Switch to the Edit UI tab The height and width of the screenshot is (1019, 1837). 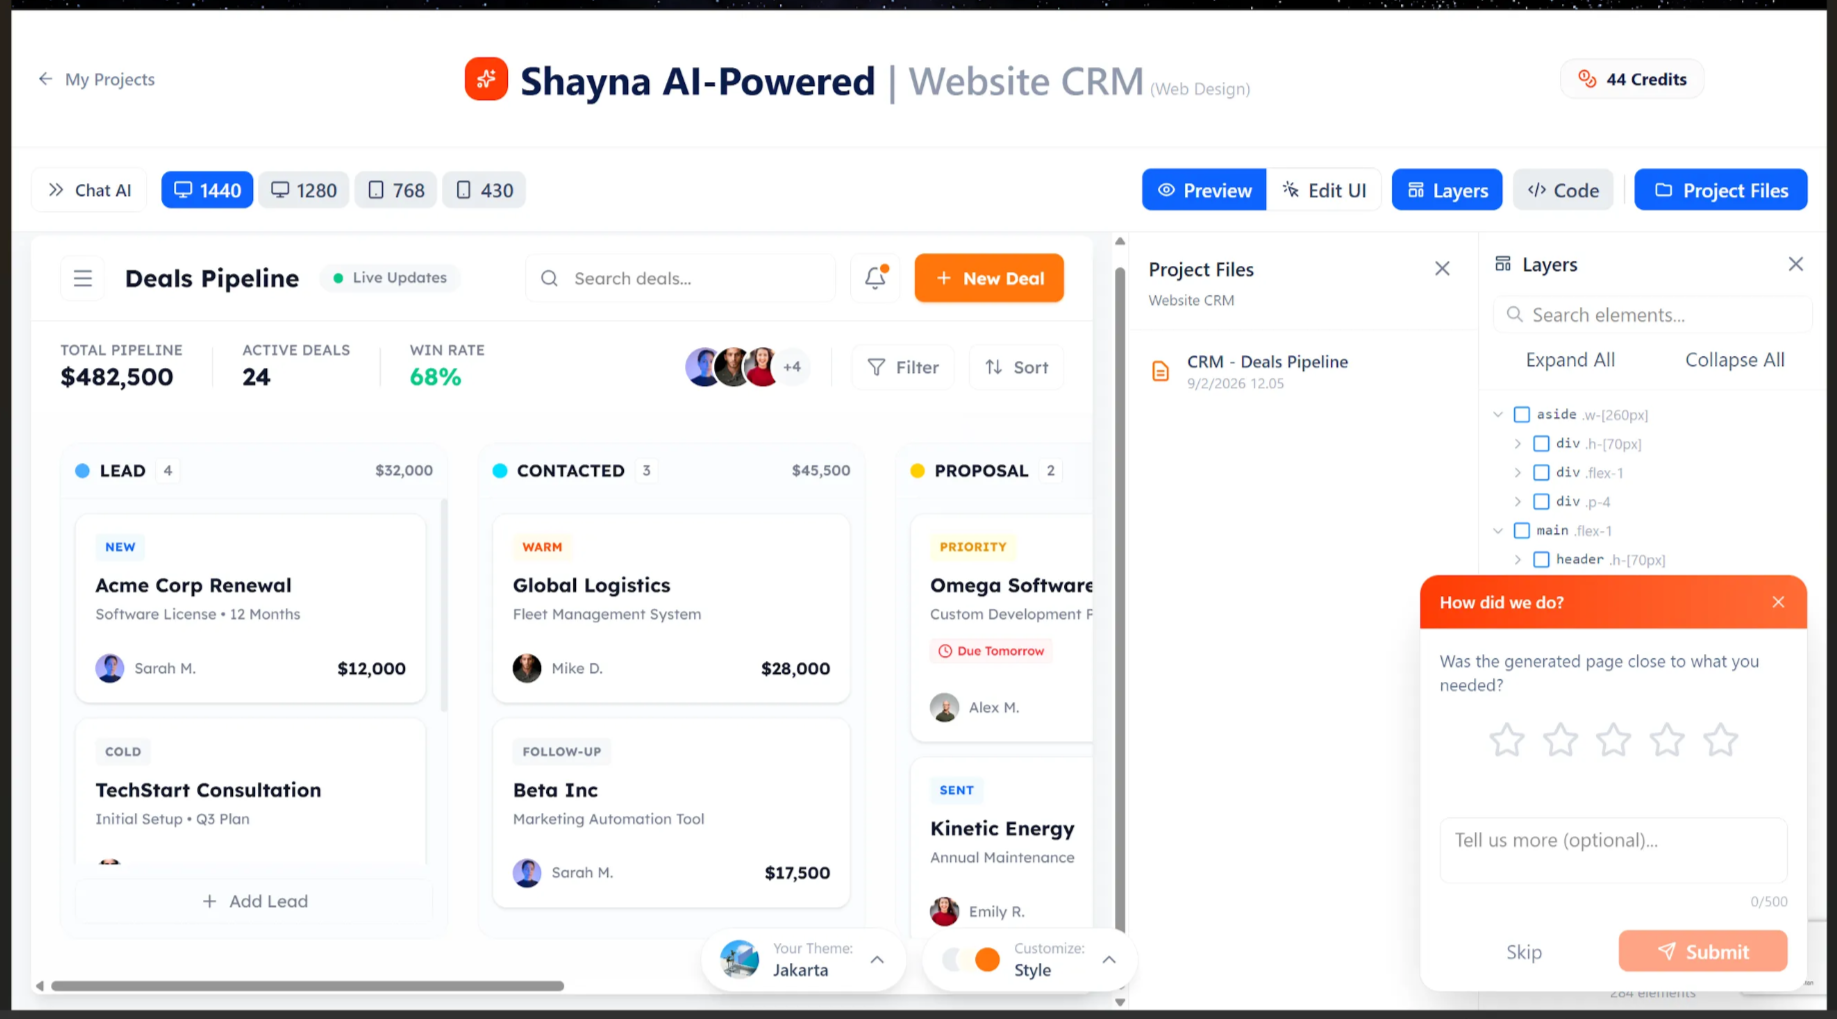[1325, 189]
